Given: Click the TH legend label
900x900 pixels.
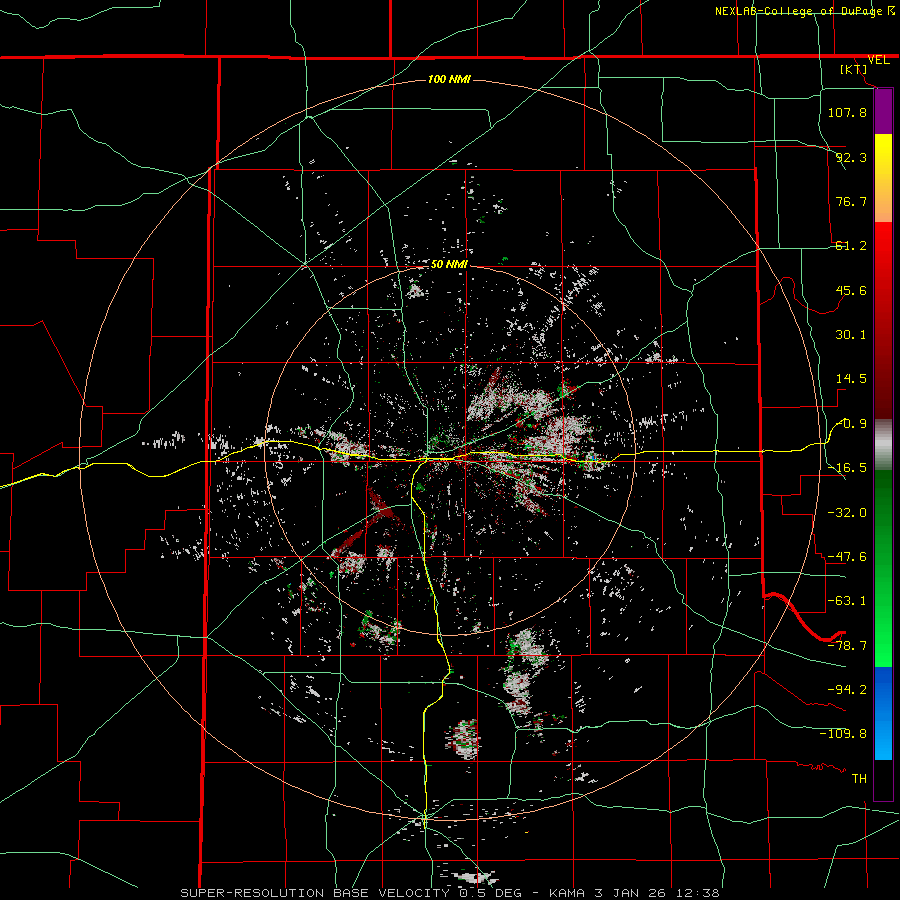Looking at the screenshot, I should 859,779.
